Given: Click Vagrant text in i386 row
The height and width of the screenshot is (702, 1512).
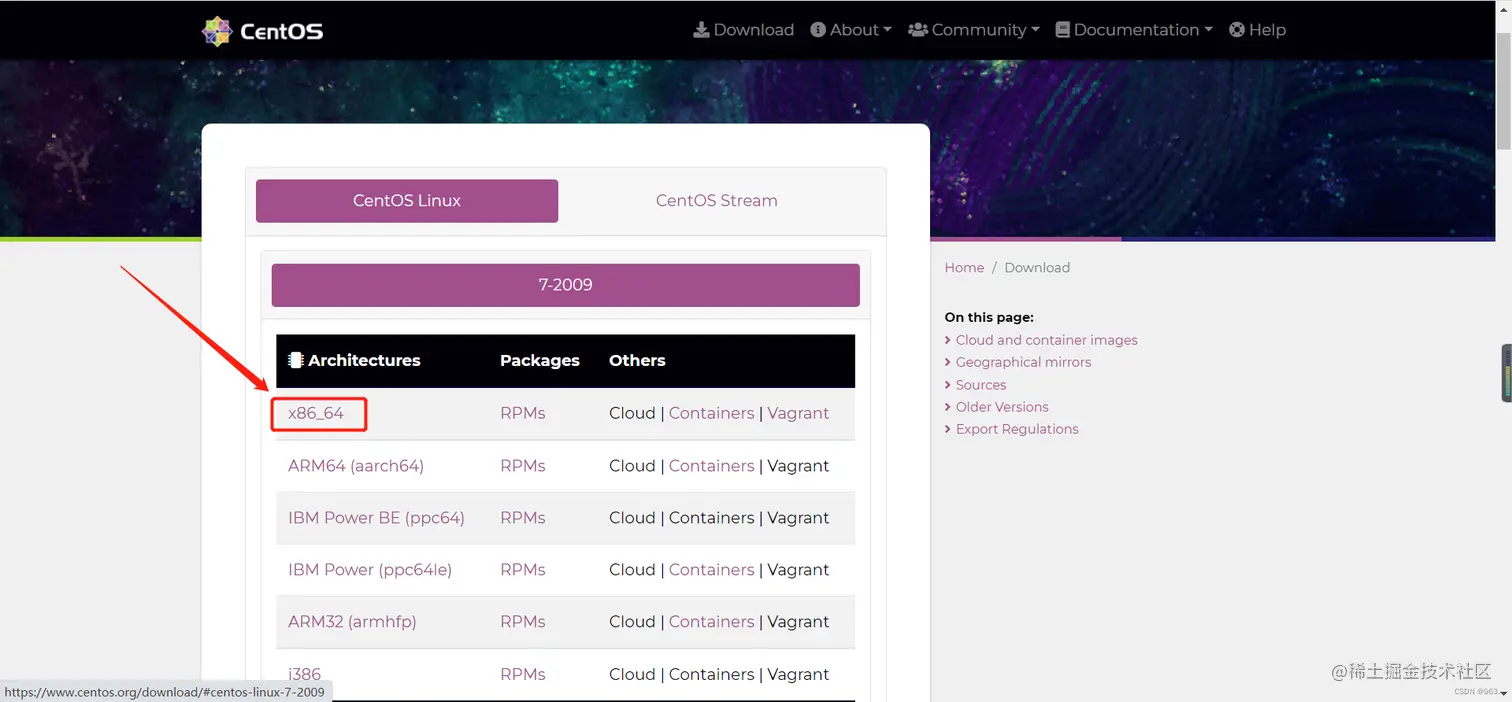Looking at the screenshot, I should pyautogui.click(x=798, y=674).
